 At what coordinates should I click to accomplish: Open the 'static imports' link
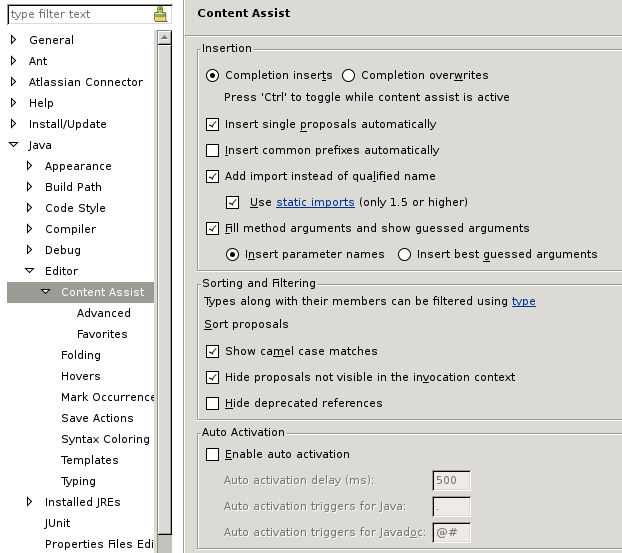pyautogui.click(x=315, y=202)
